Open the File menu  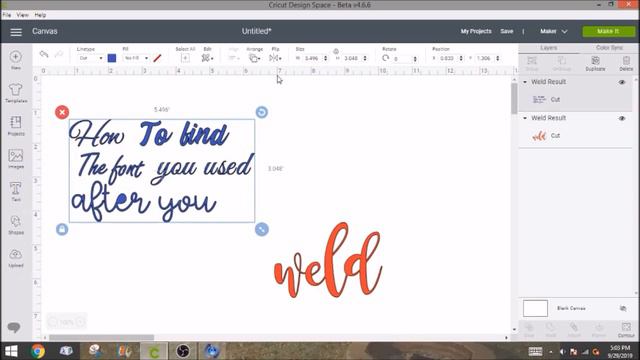7,15
